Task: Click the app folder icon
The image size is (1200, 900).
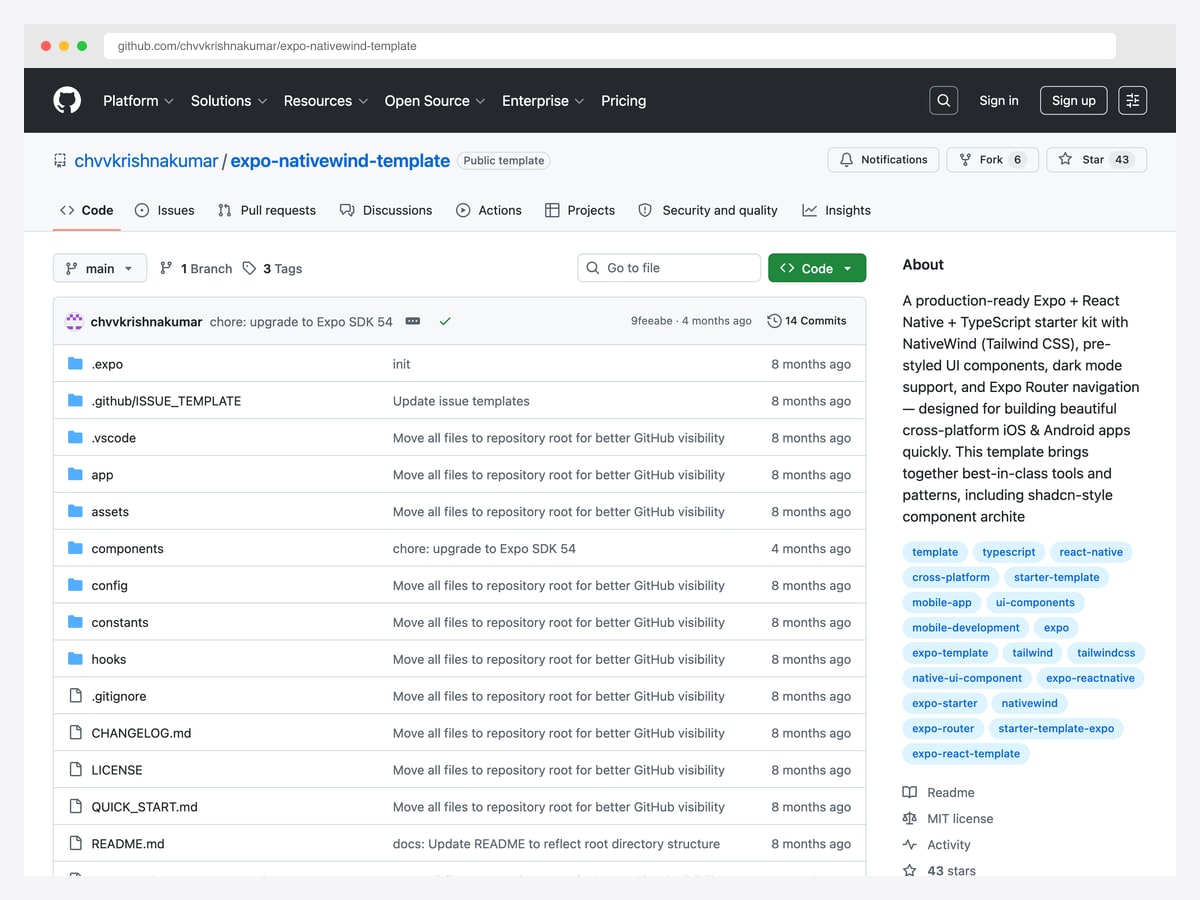Action: 75,475
